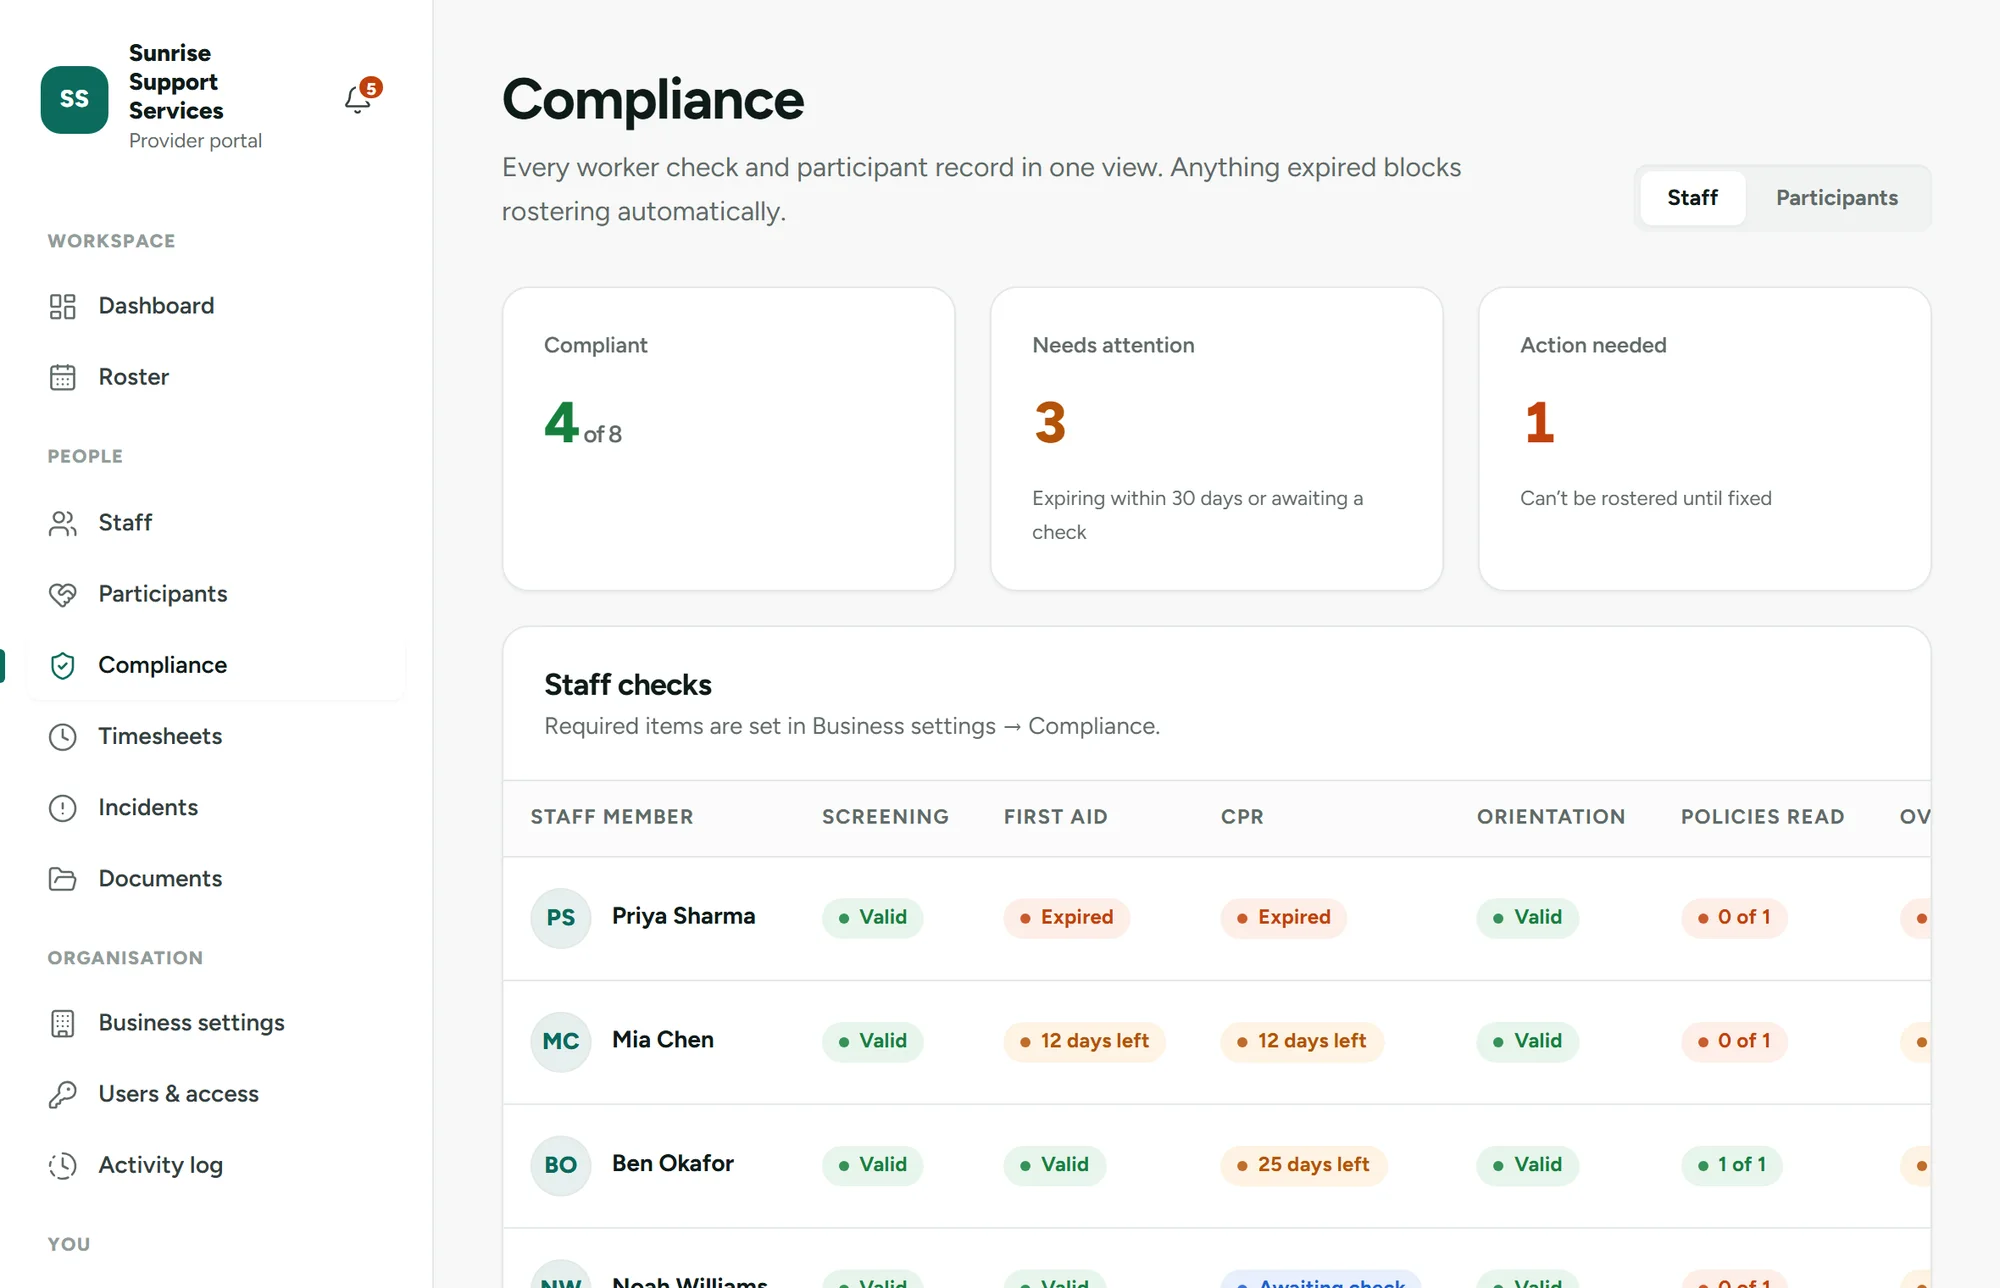The image size is (2000, 1288).
Task: Go to Timesheets in the sidebar
Action: 216,736
